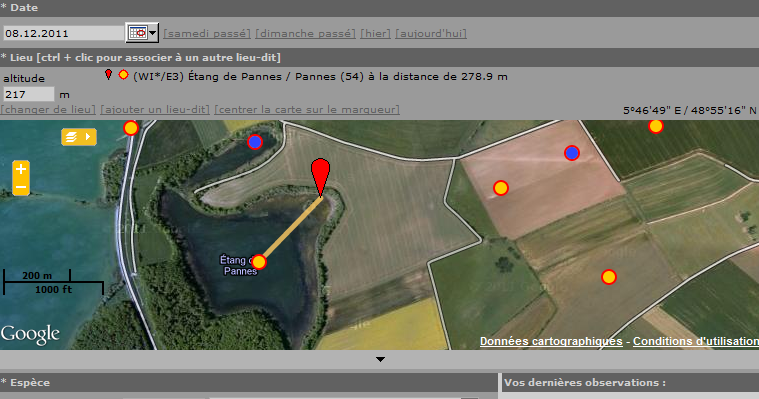Click the Étang de Pannes place description text
Screen dimensions: 759x399
320,77
